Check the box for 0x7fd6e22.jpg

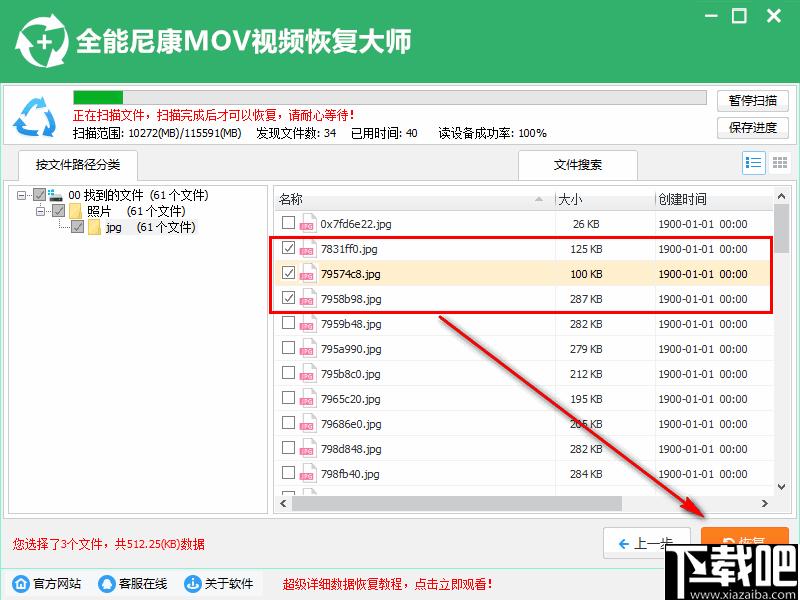point(288,223)
